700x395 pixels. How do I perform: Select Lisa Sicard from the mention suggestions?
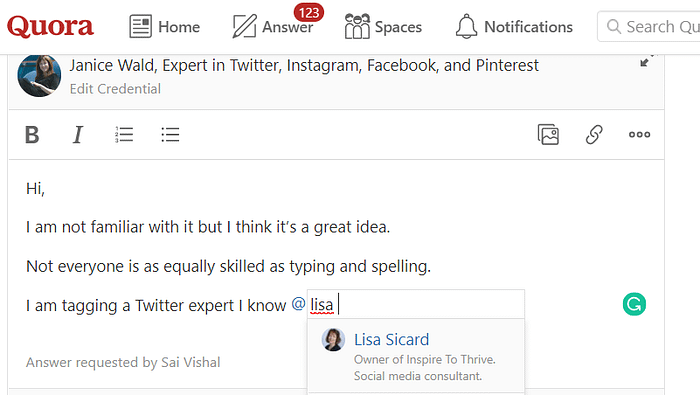point(416,356)
